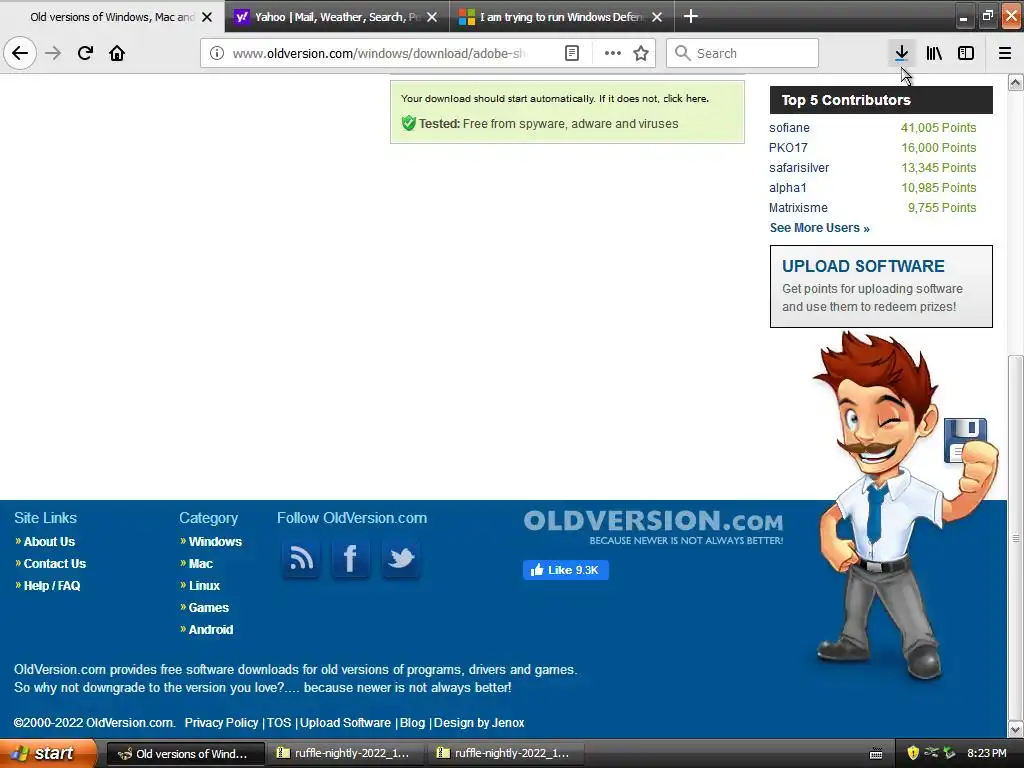Click into the Search box

click(743, 53)
